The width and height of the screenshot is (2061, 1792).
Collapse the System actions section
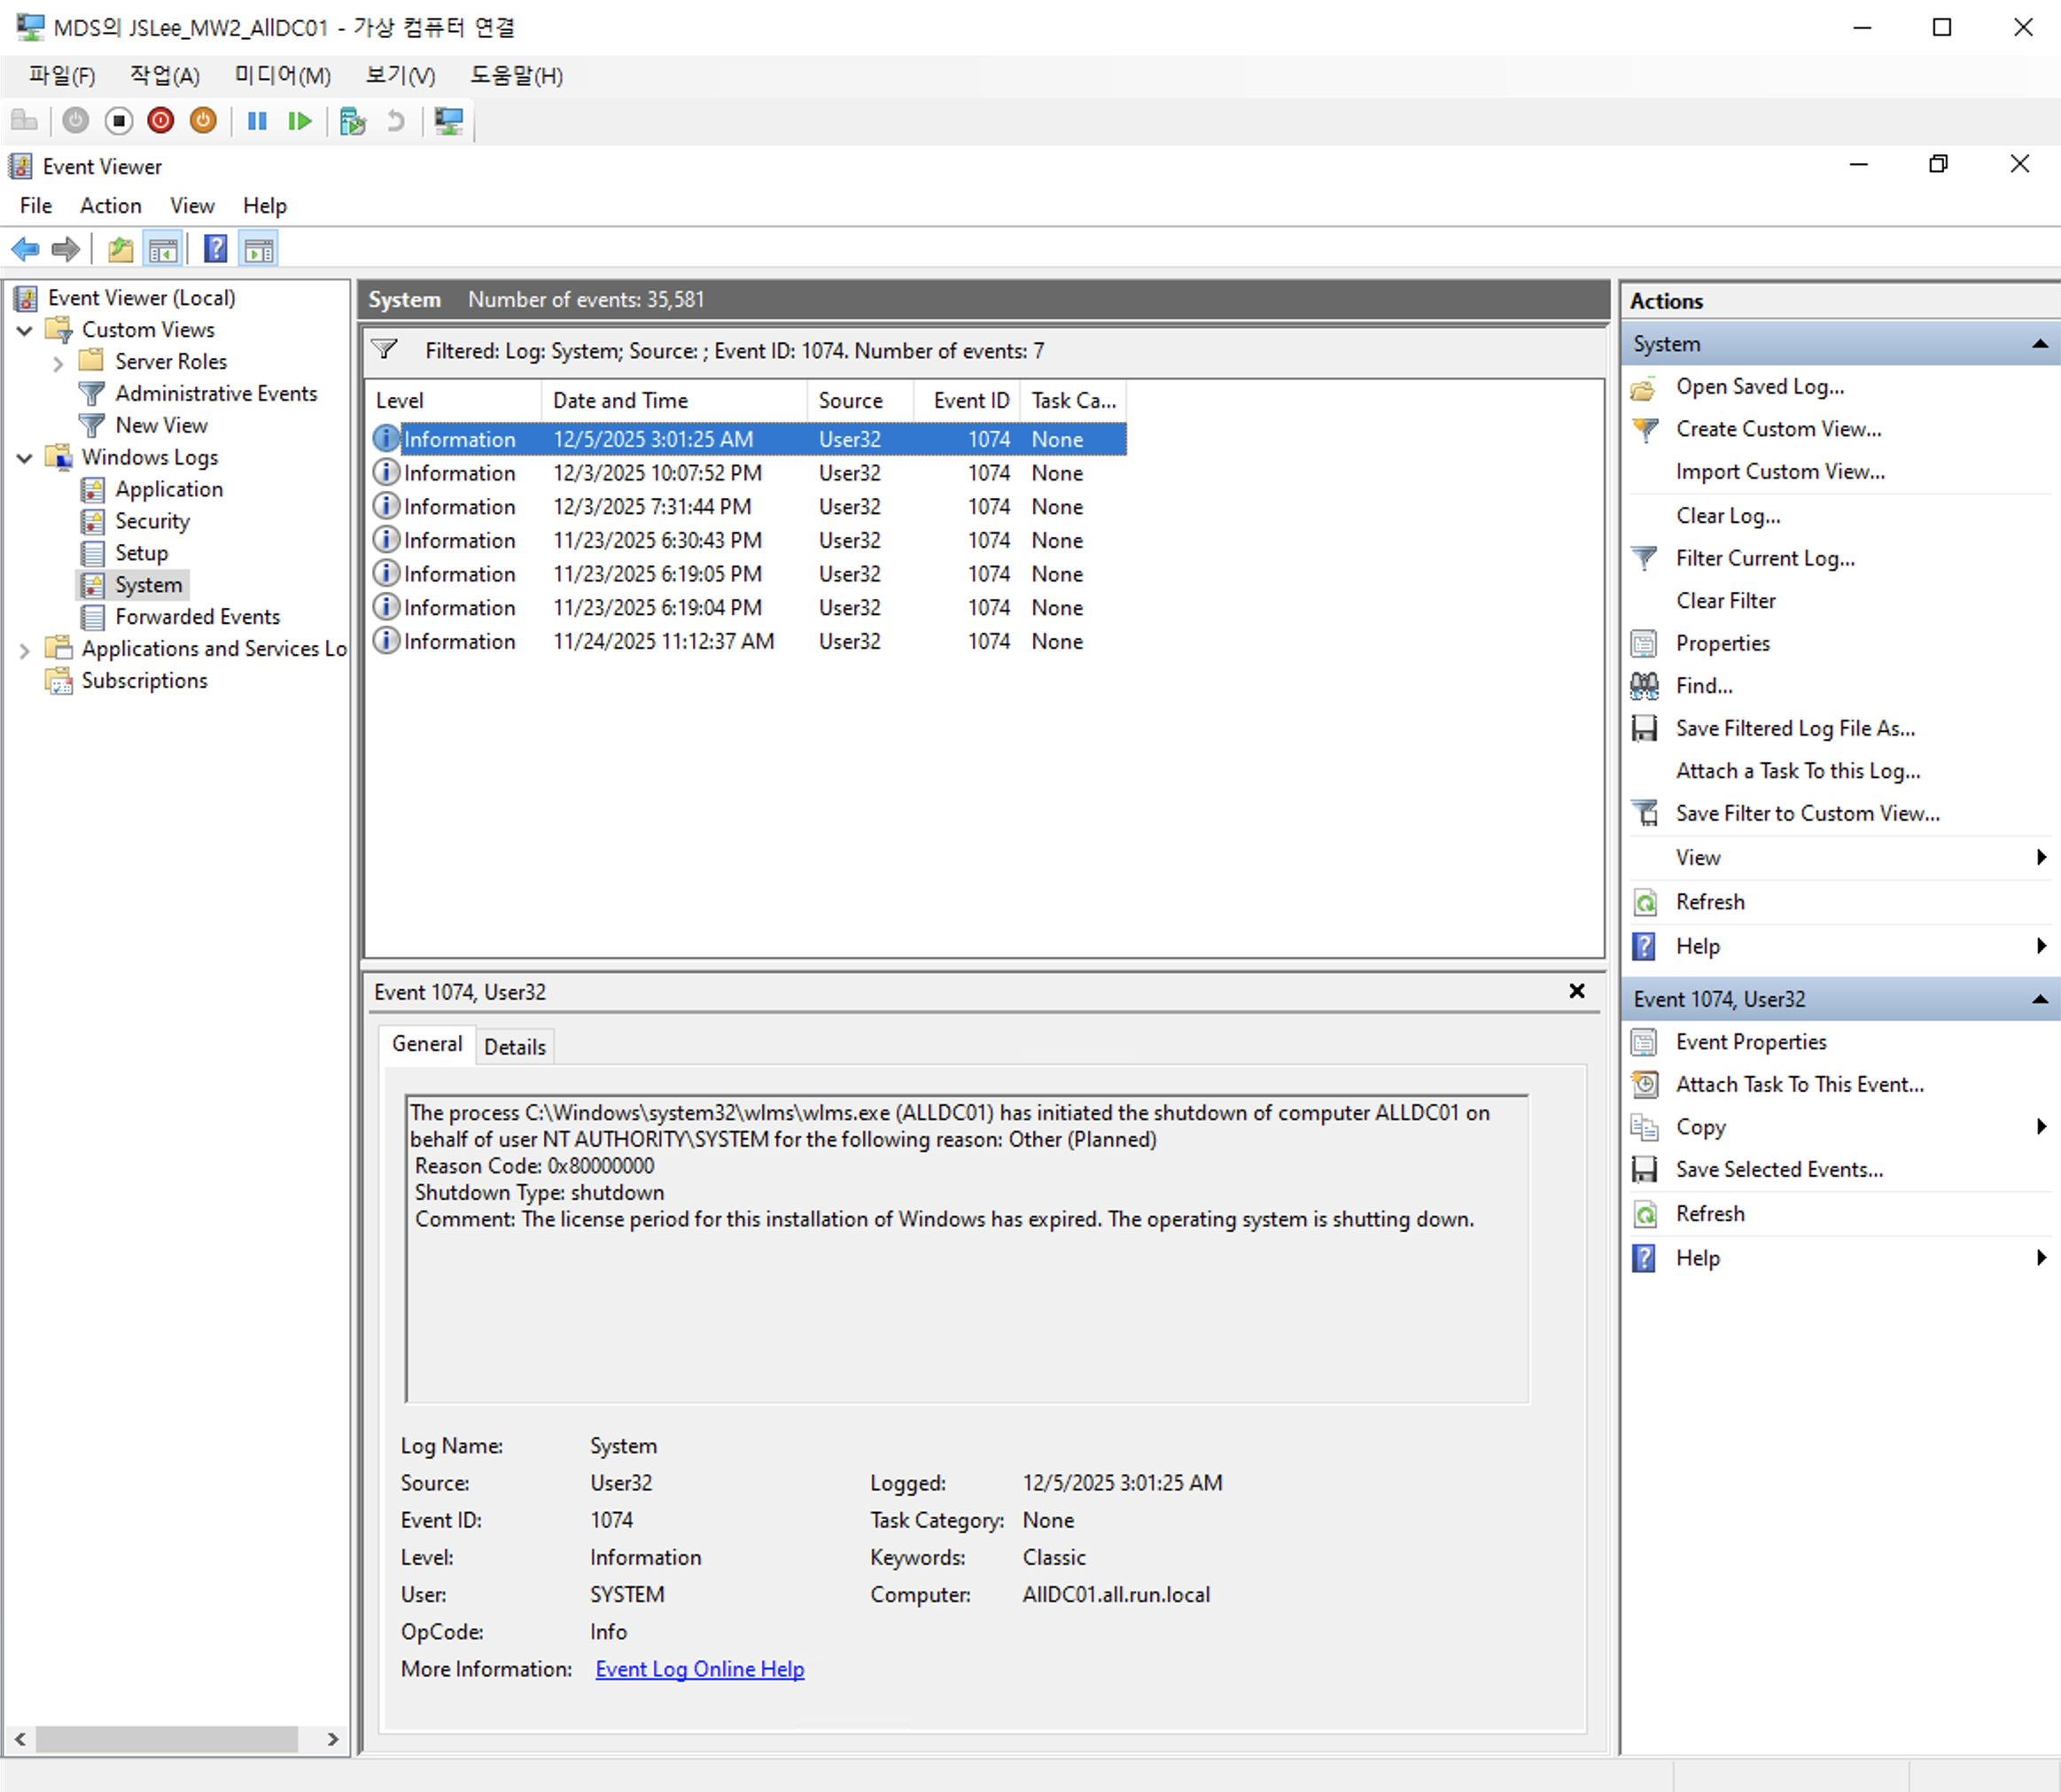(2039, 344)
